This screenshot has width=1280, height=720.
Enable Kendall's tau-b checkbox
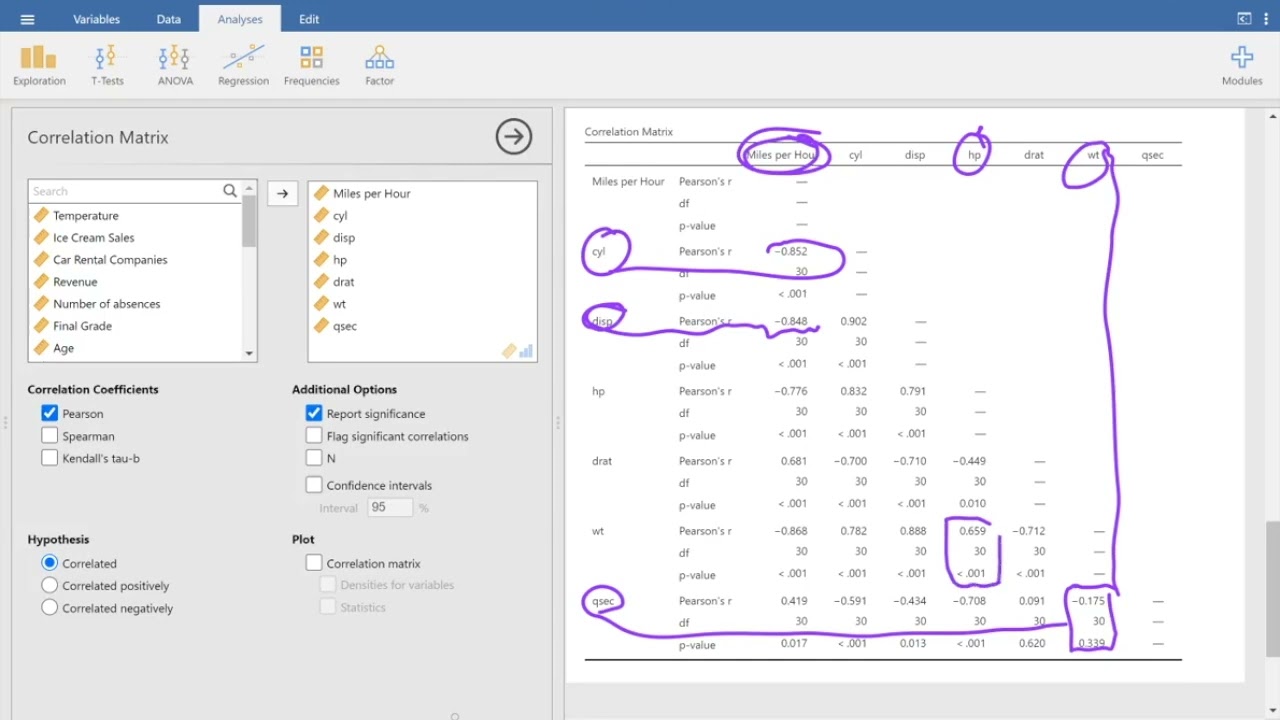point(49,457)
